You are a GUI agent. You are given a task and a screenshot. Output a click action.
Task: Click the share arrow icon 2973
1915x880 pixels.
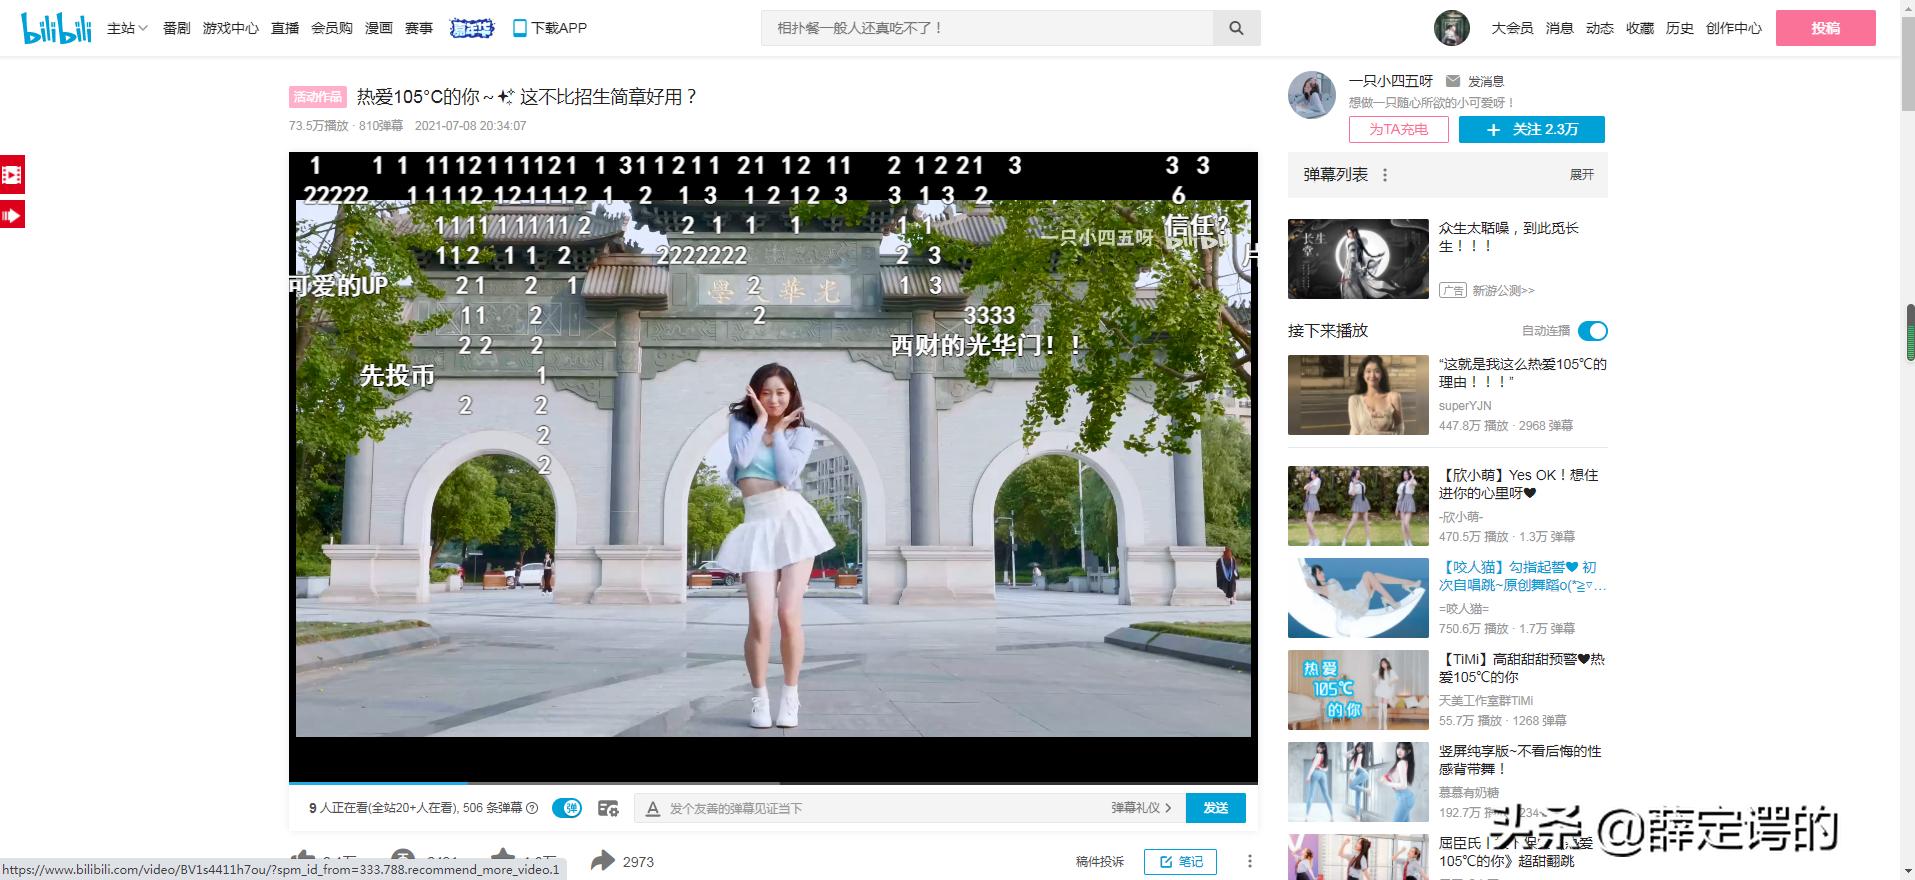click(602, 861)
